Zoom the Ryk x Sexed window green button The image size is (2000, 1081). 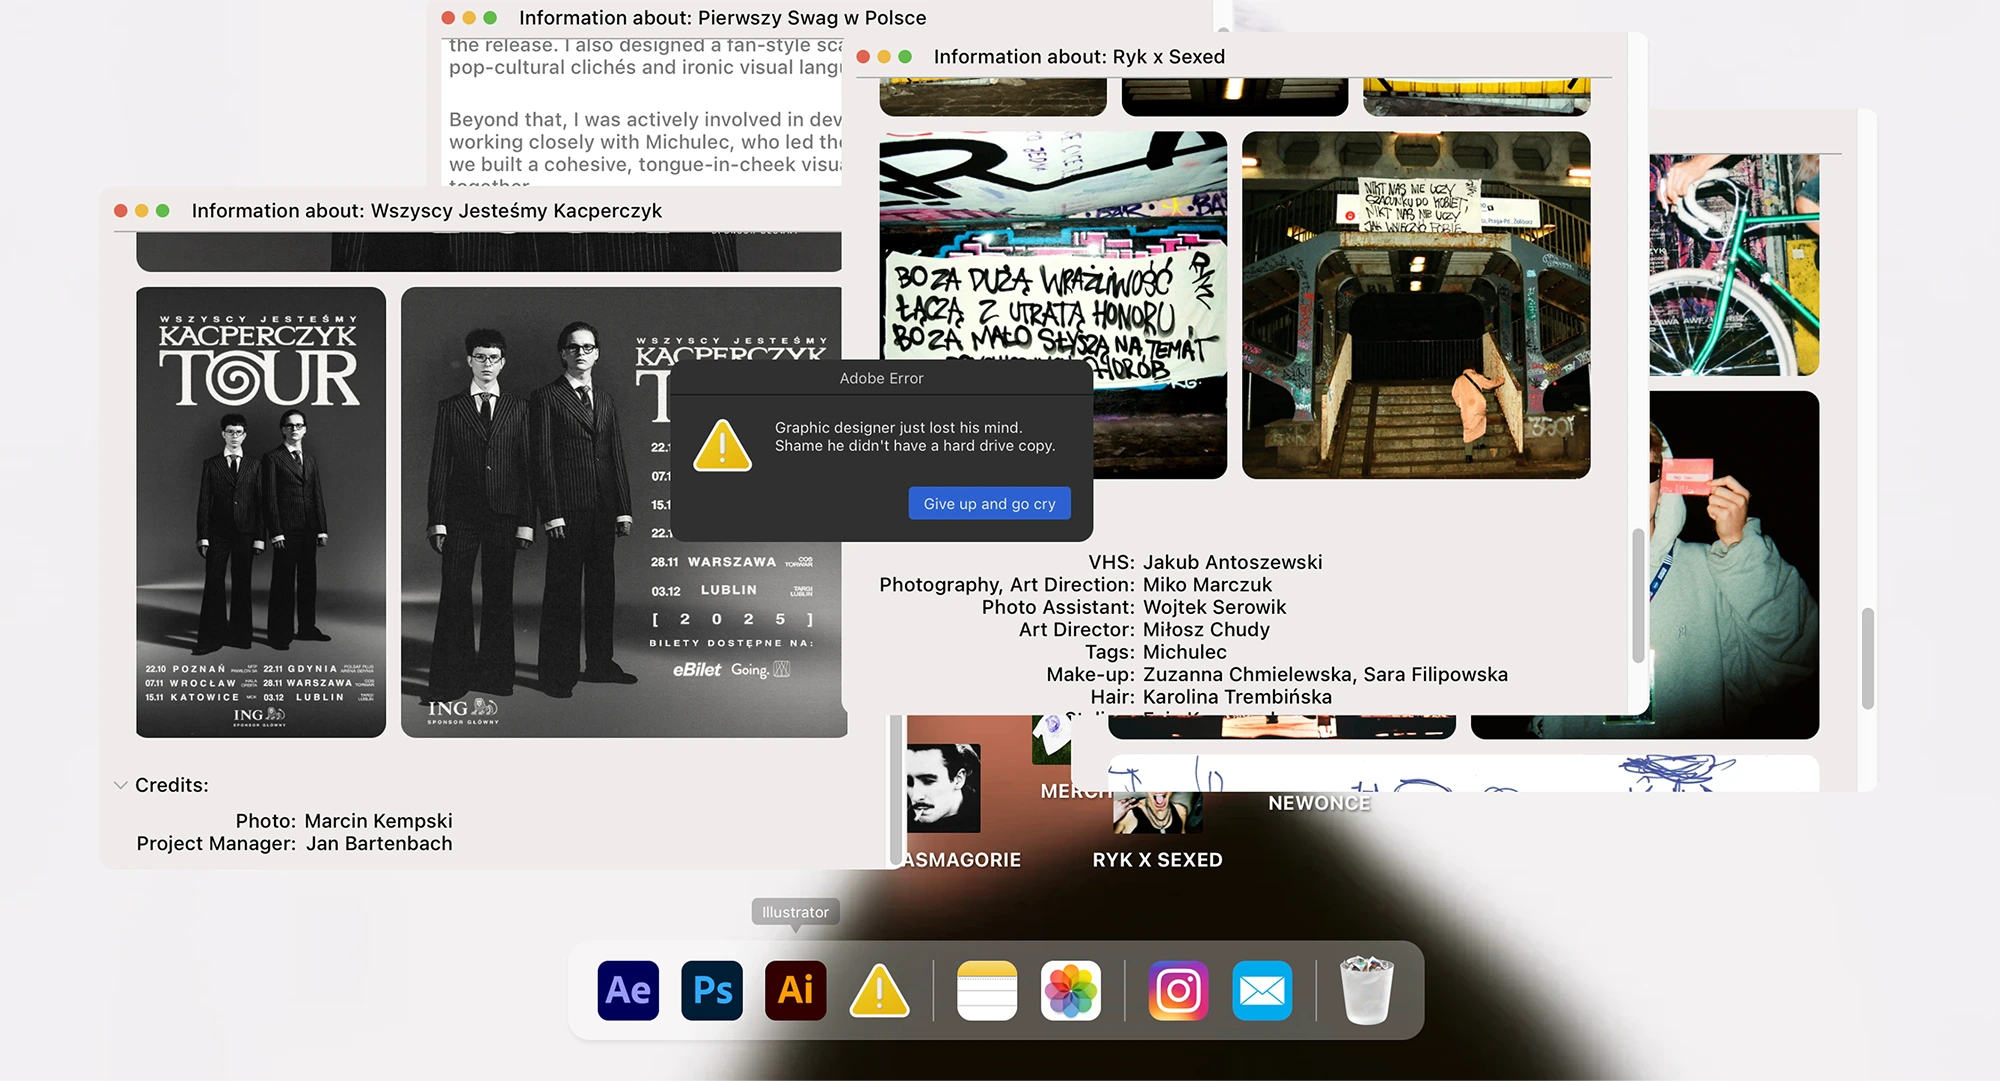pos(905,57)
